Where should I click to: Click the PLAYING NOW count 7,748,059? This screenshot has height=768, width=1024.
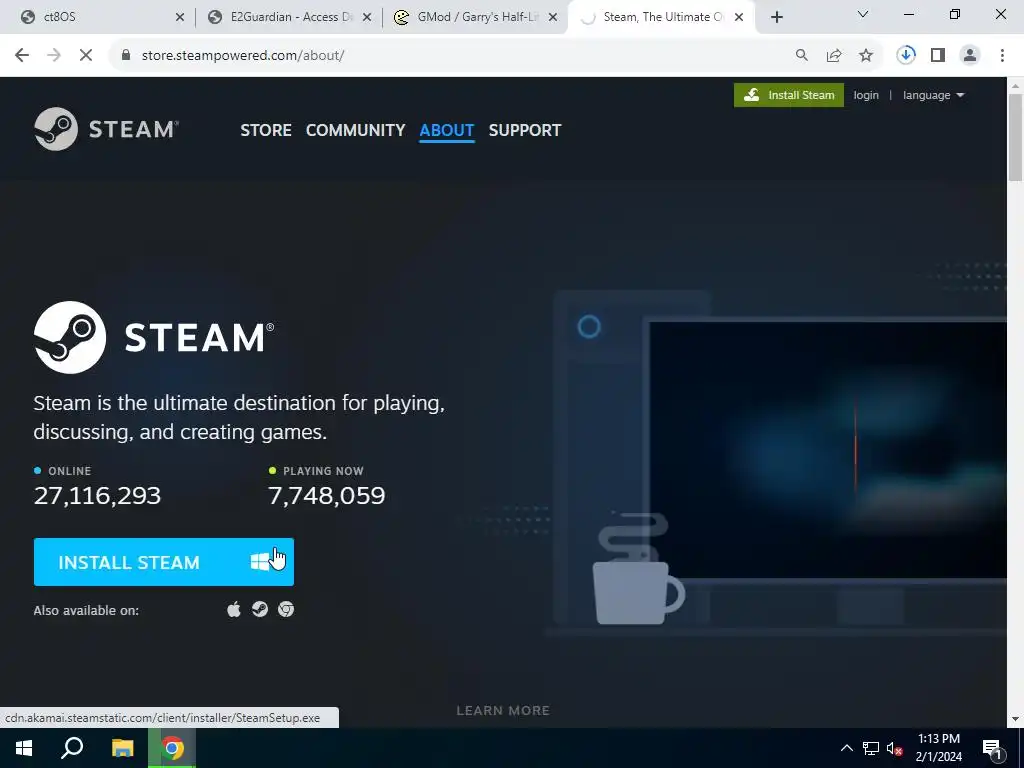tap(327, 496)
